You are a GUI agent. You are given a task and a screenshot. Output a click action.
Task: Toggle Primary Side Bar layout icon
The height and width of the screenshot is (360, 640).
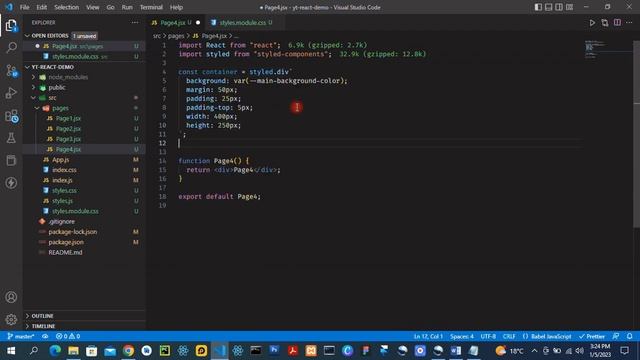pos(538,7)
